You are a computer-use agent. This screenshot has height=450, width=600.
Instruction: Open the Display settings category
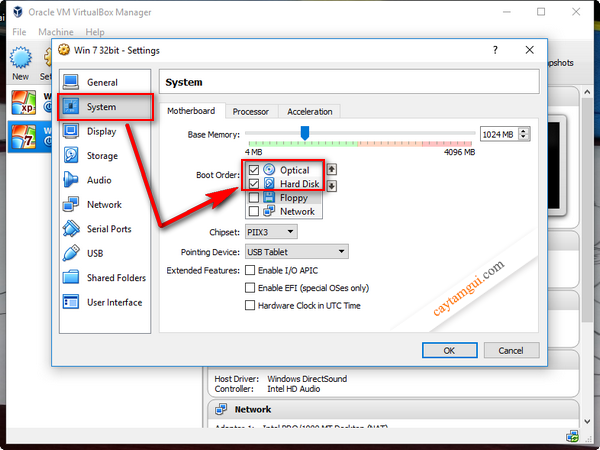(105, 131)
